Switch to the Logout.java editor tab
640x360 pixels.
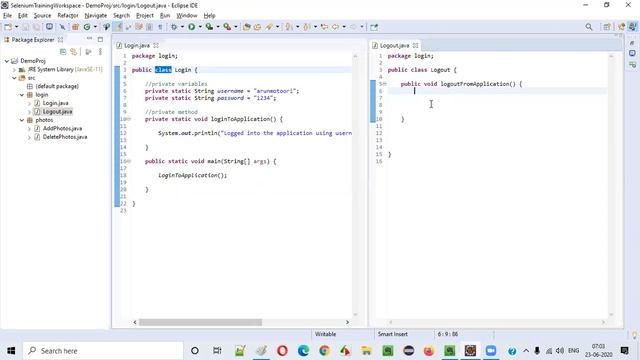pos(394,45)
